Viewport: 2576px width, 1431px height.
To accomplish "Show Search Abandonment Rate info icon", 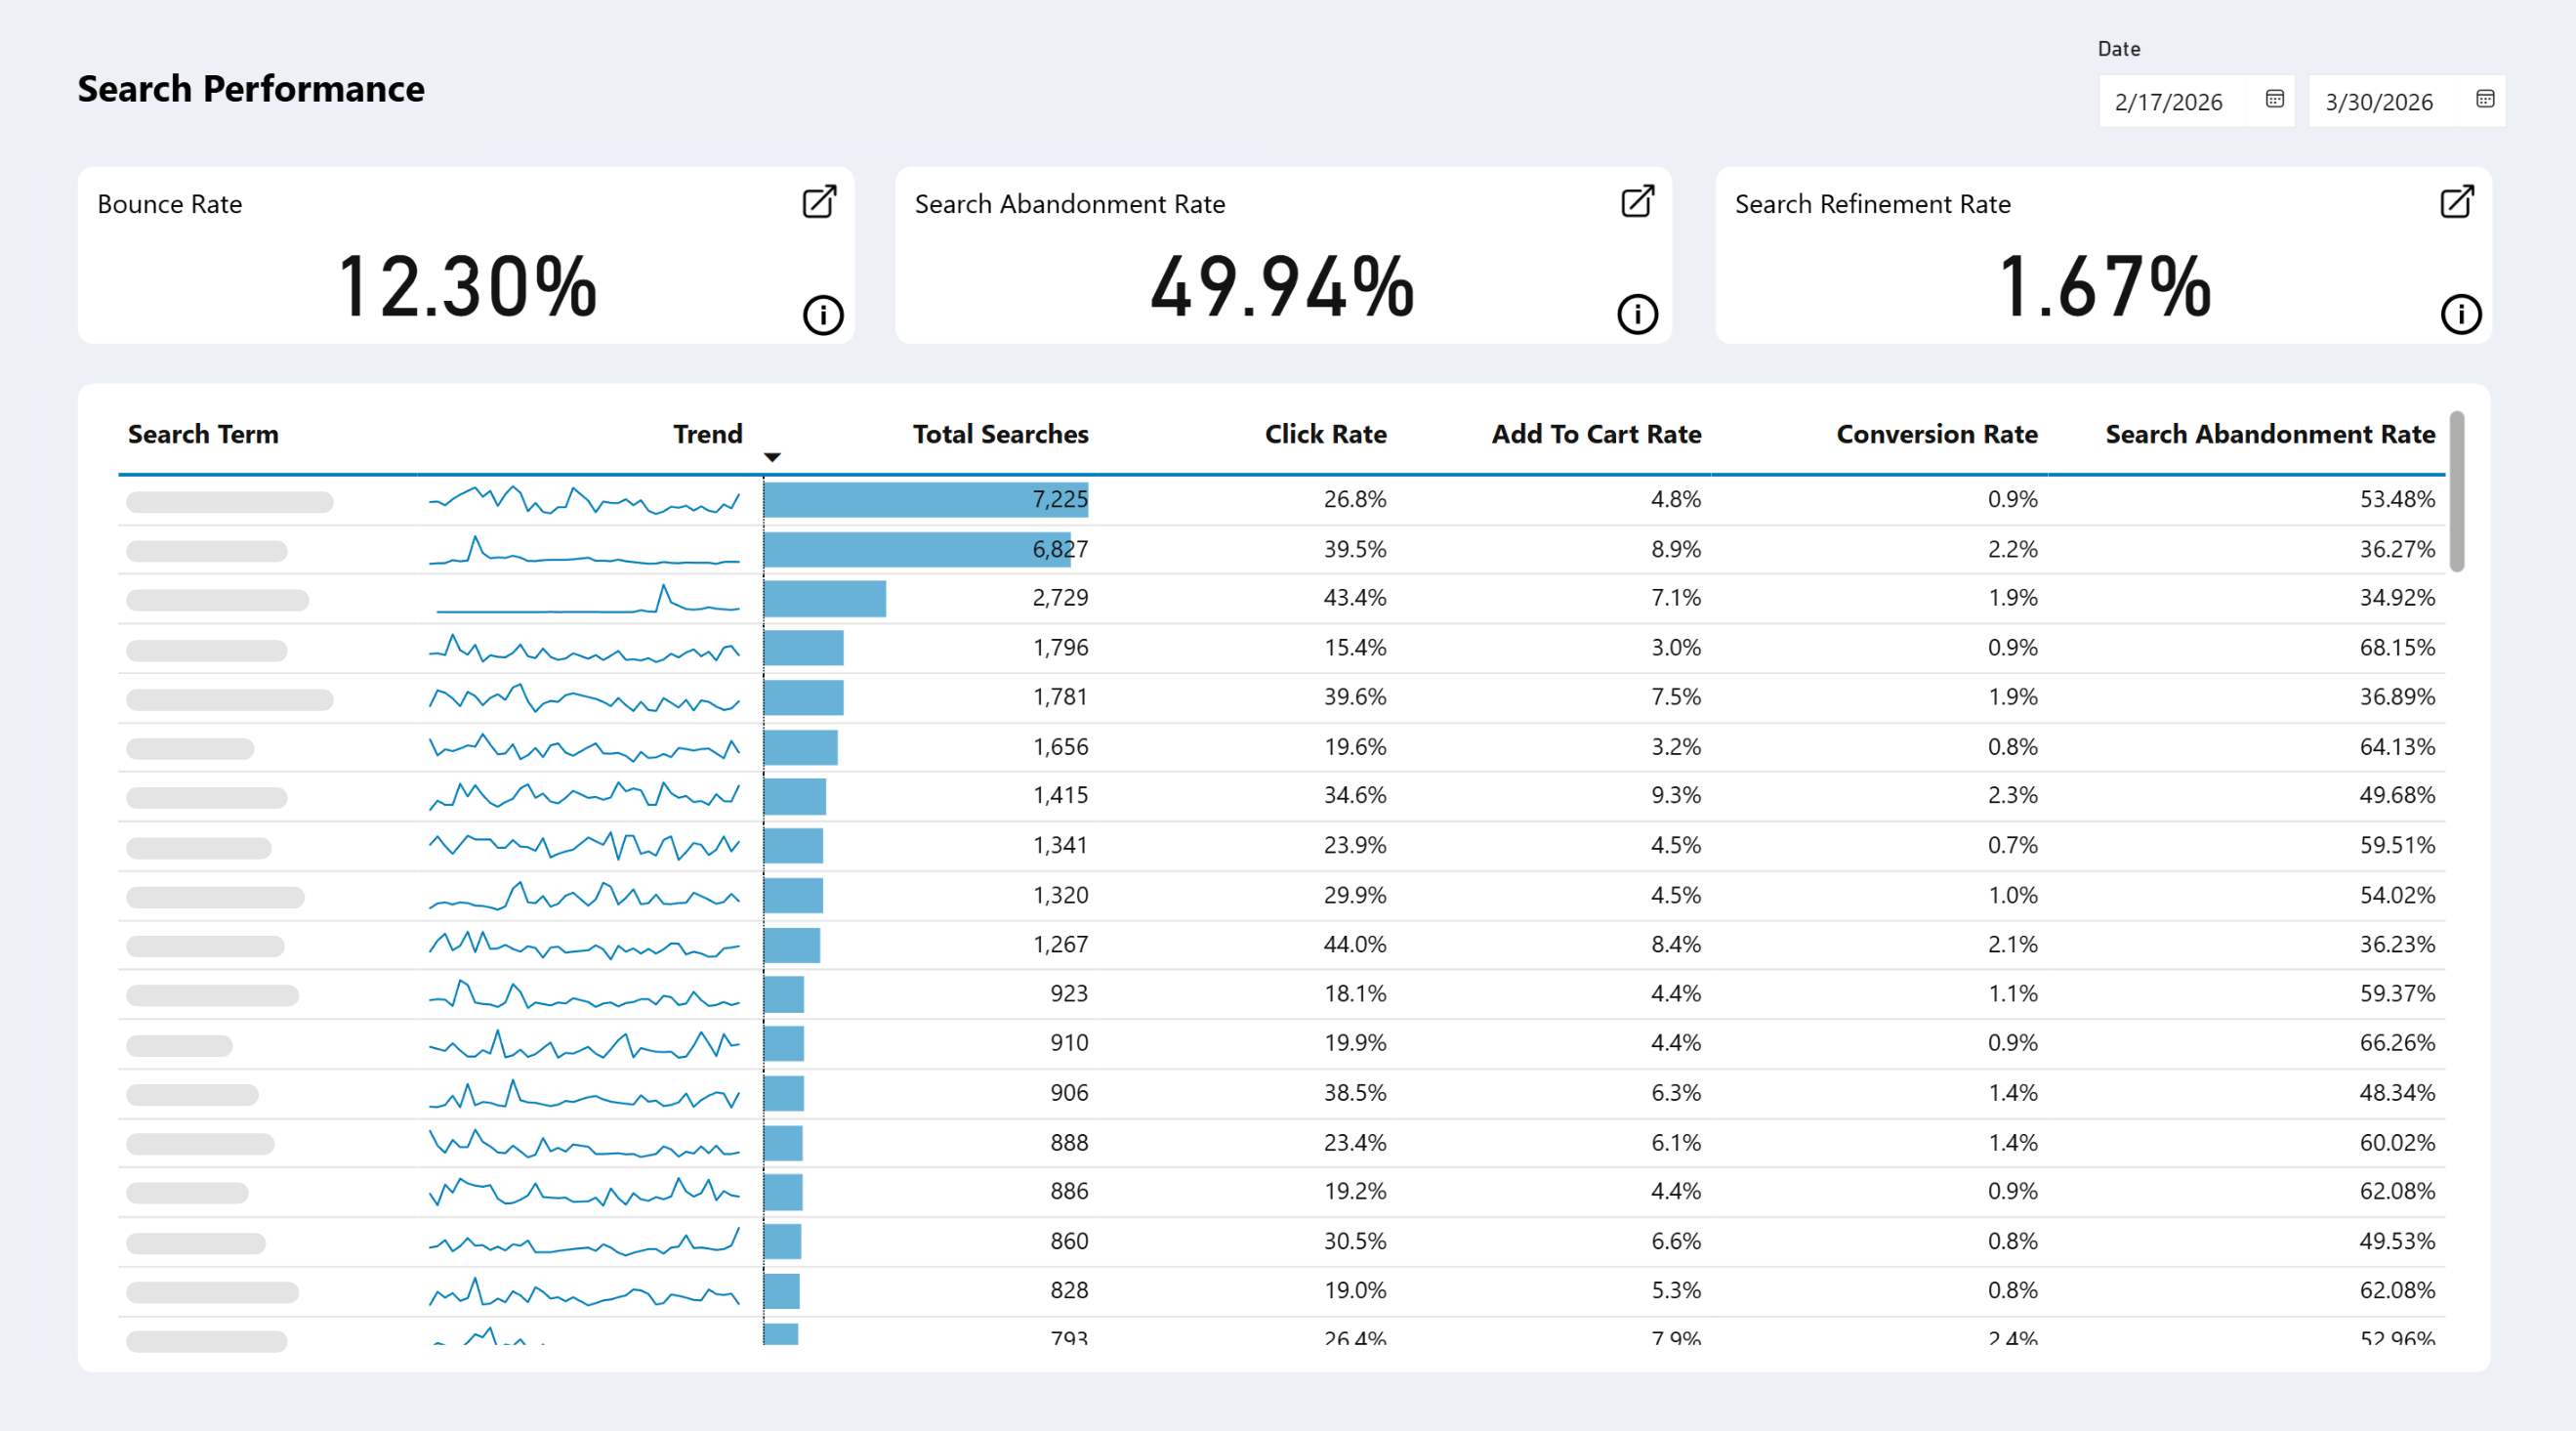I will 1637,315.
